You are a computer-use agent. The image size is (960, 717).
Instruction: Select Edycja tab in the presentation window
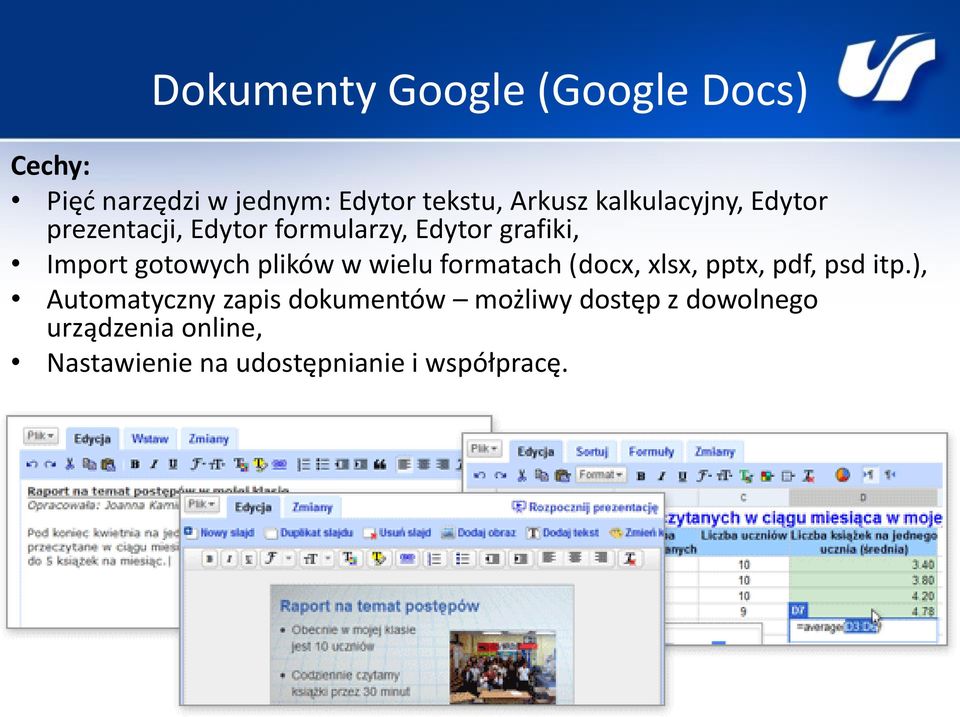point(253,507)
